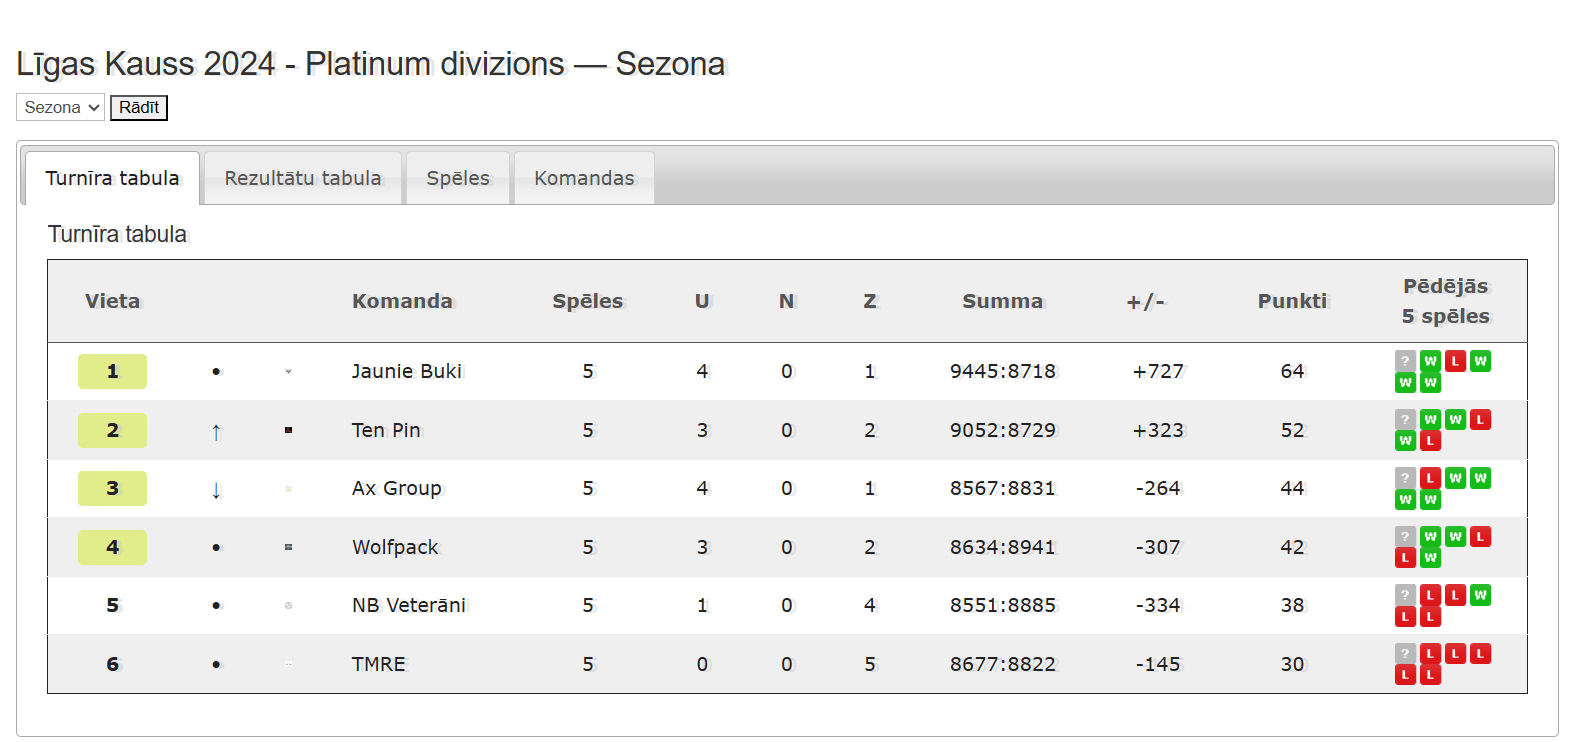Open the Spēles tab
The height and width of the screenshot is (742, 1578).
pos(458,178)
